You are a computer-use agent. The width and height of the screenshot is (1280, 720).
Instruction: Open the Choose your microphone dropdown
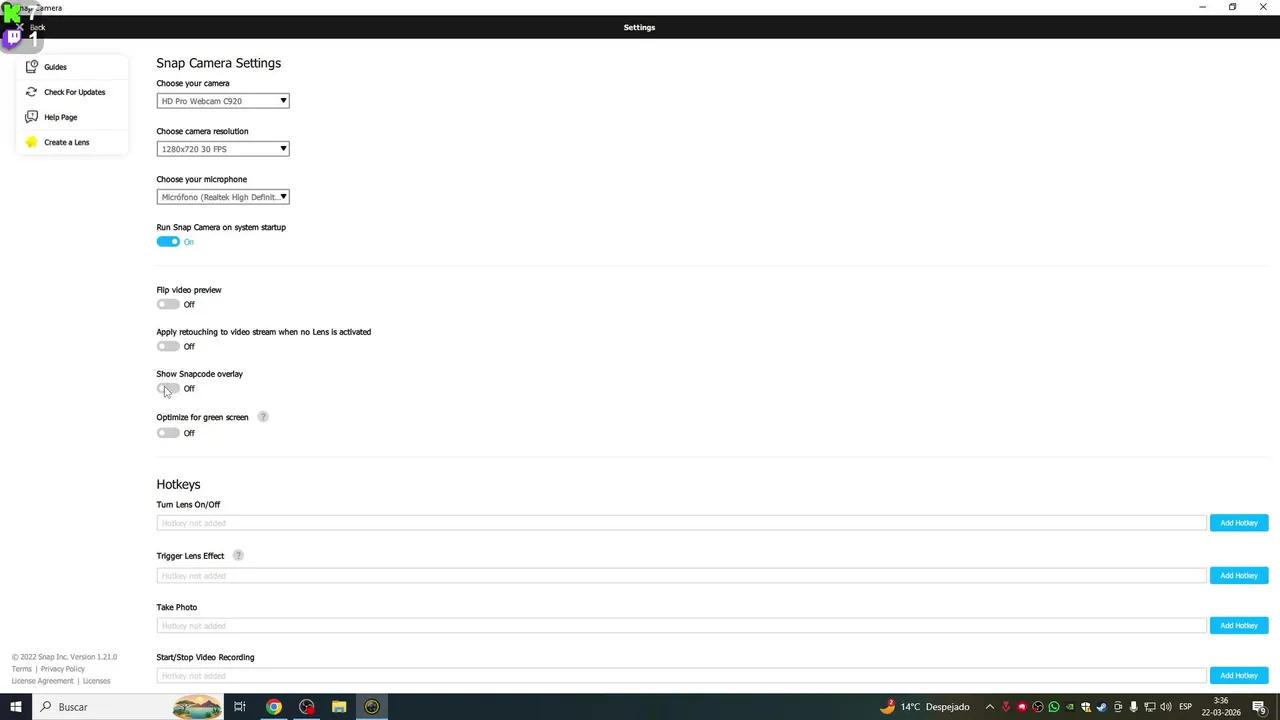coord(223,197)
